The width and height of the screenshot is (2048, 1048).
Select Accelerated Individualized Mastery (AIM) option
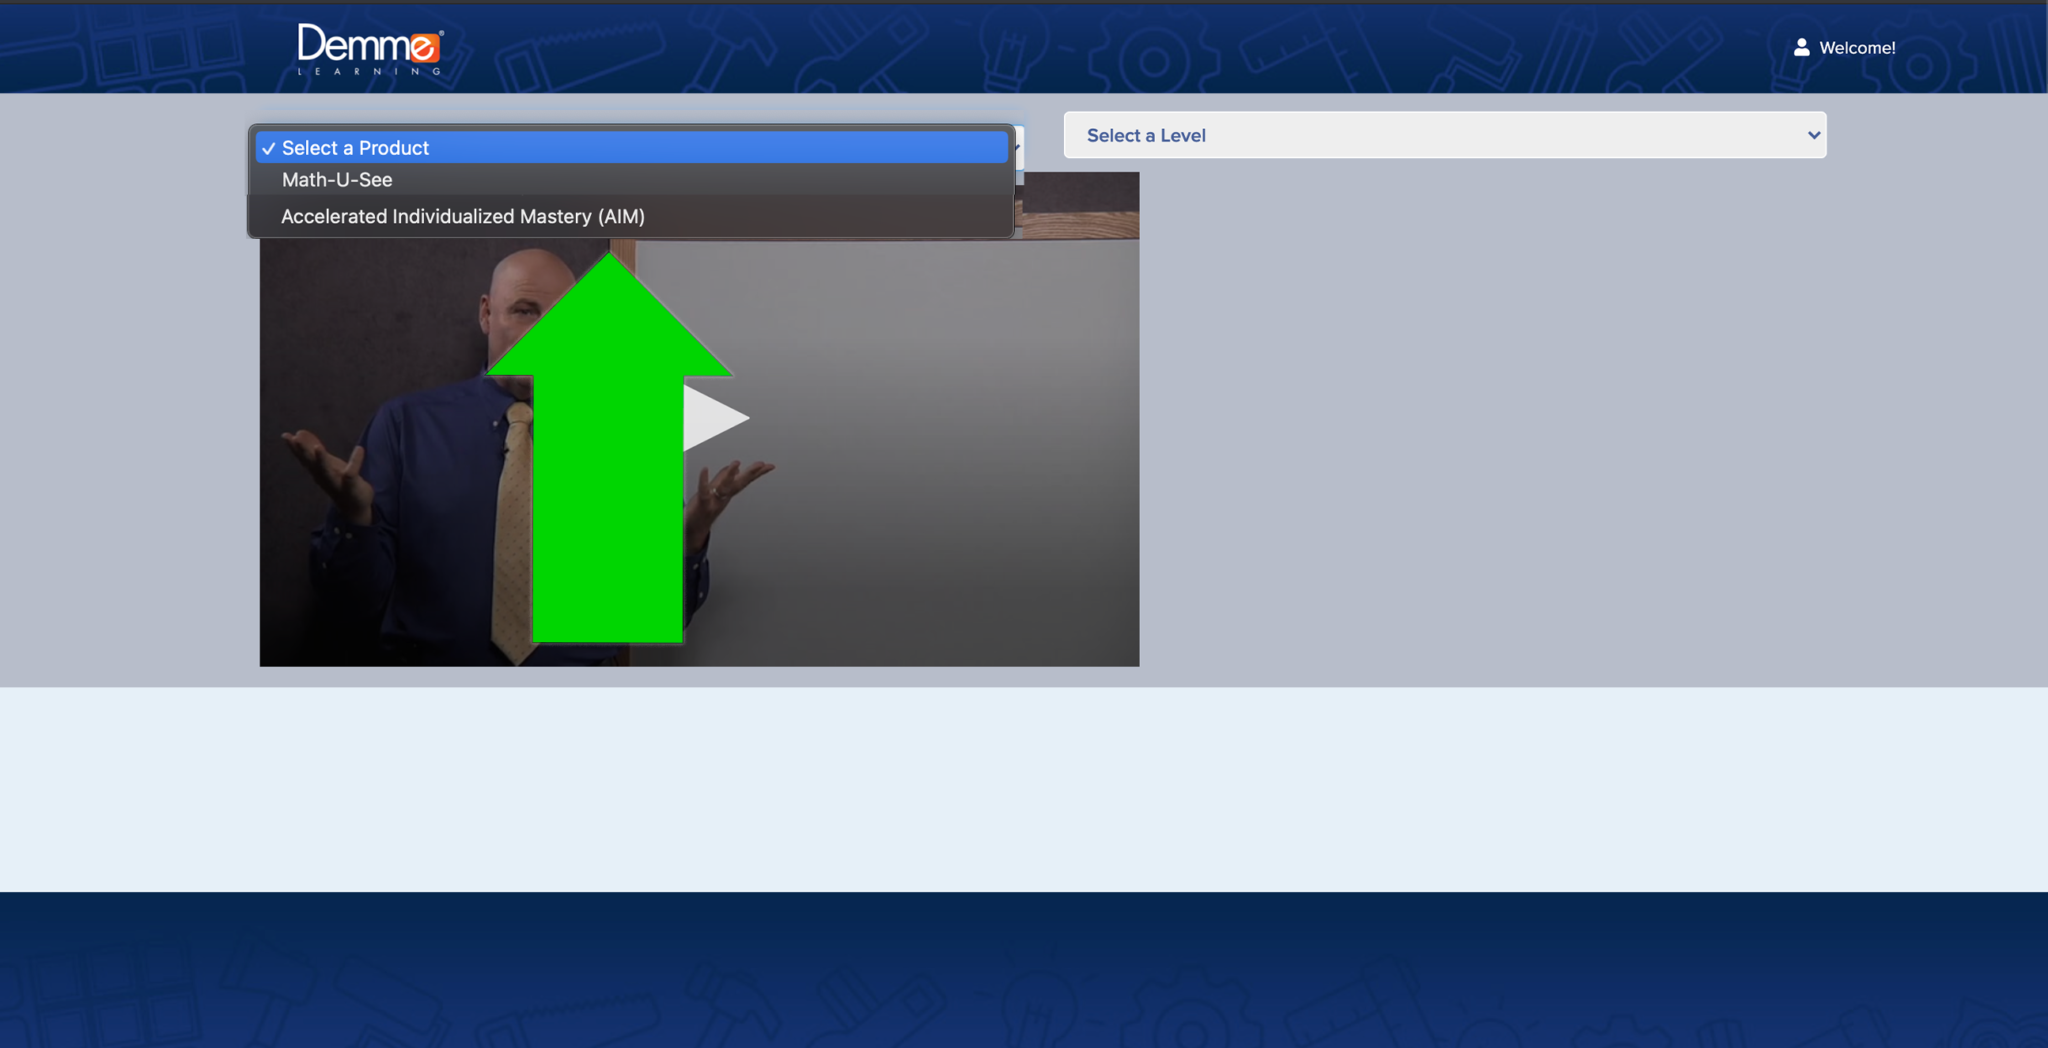click(x=462, y=216)
